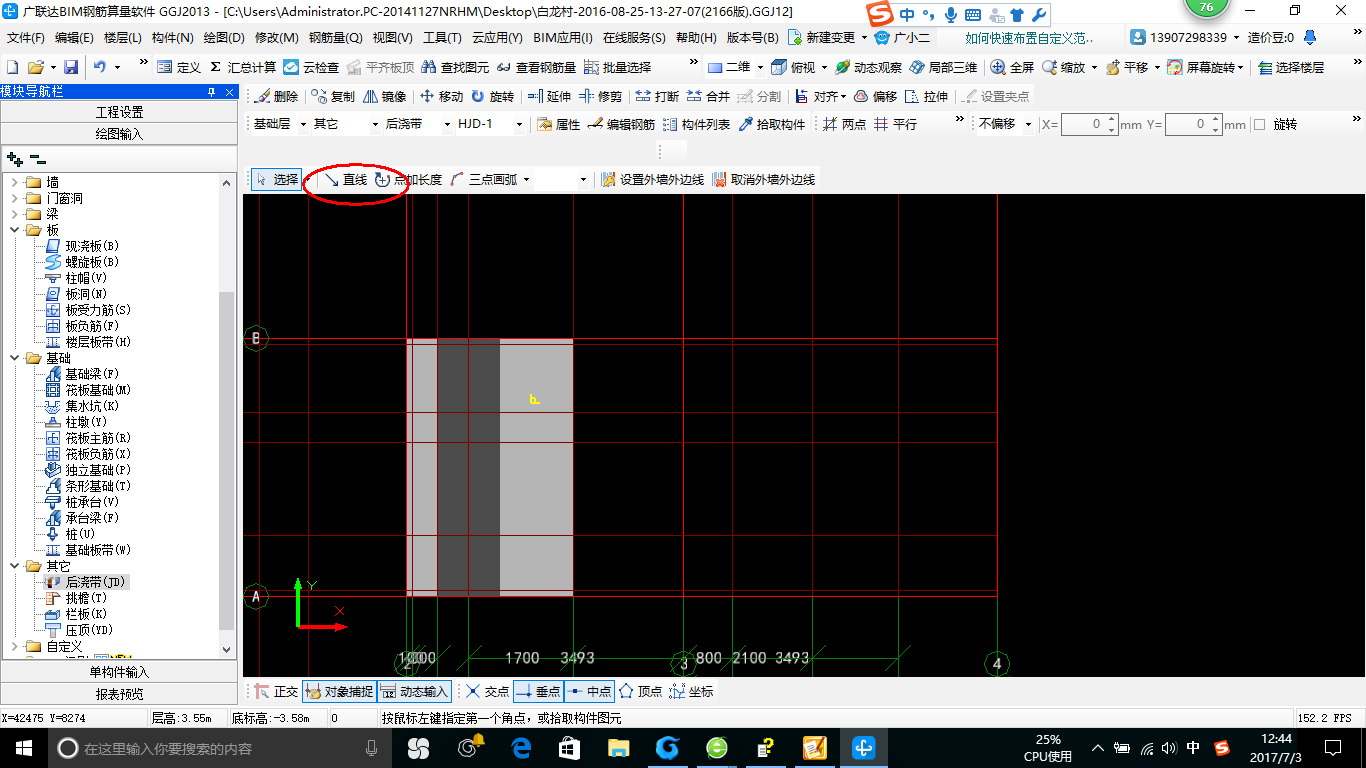Open 汇总计算 (summary calculation)
The image size is (1366, 768).
243,67
